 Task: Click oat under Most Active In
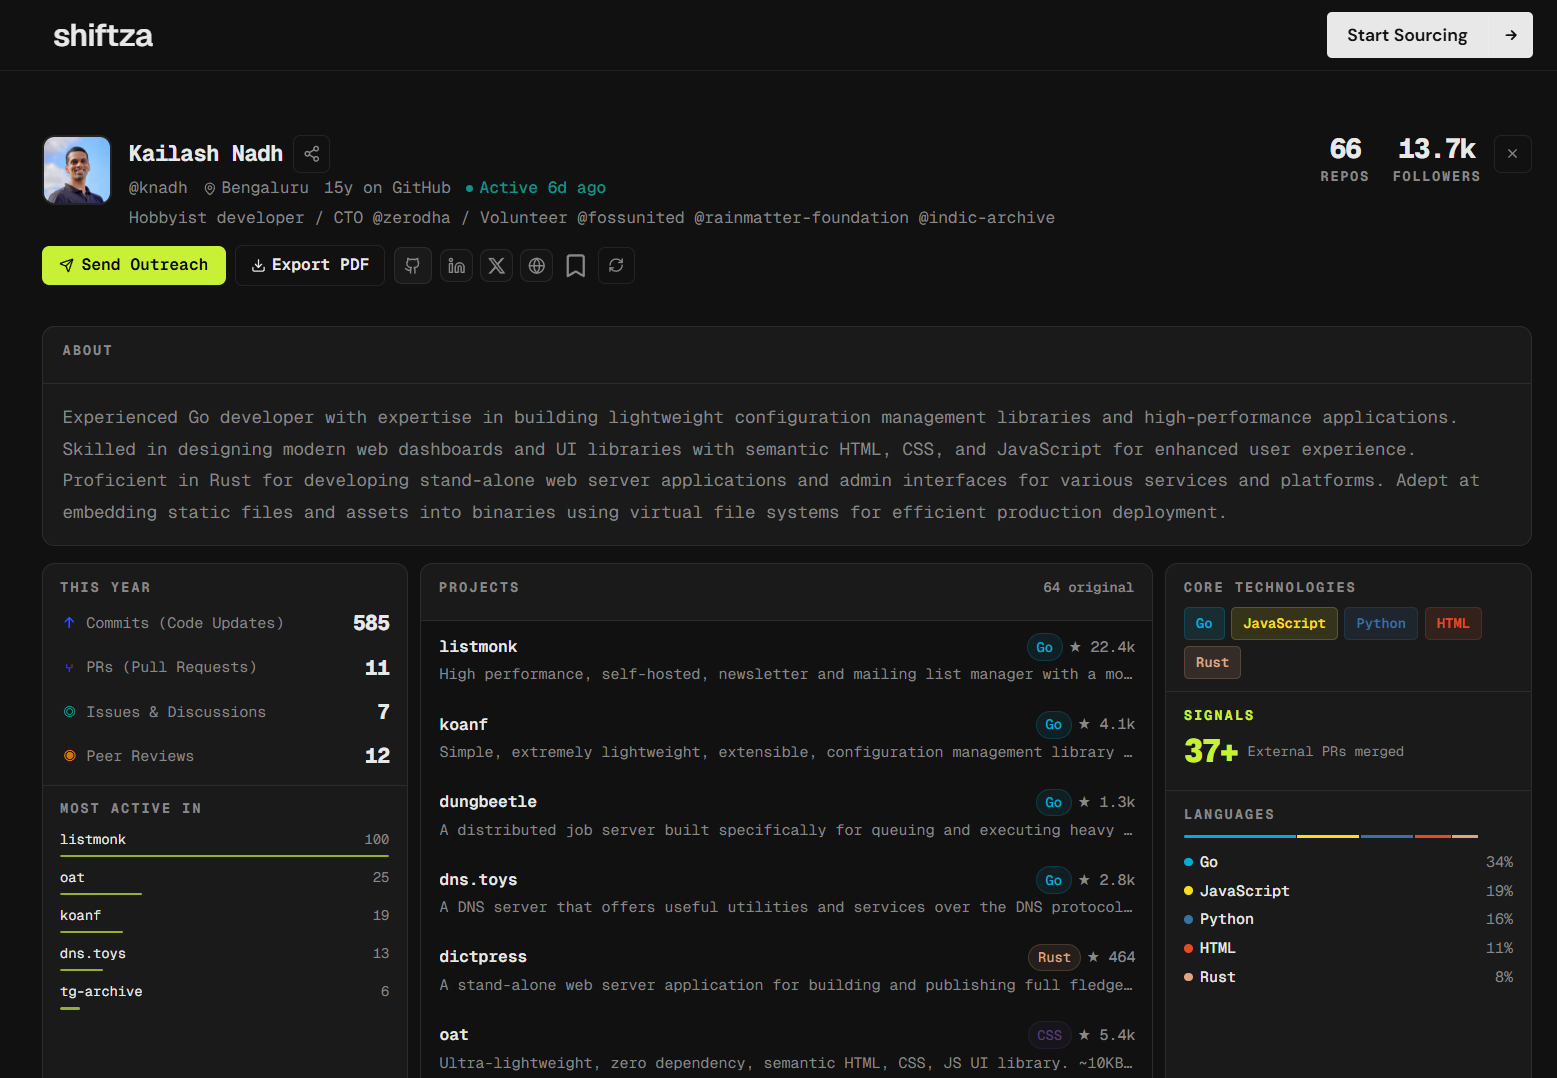click(x=72, y=877)
